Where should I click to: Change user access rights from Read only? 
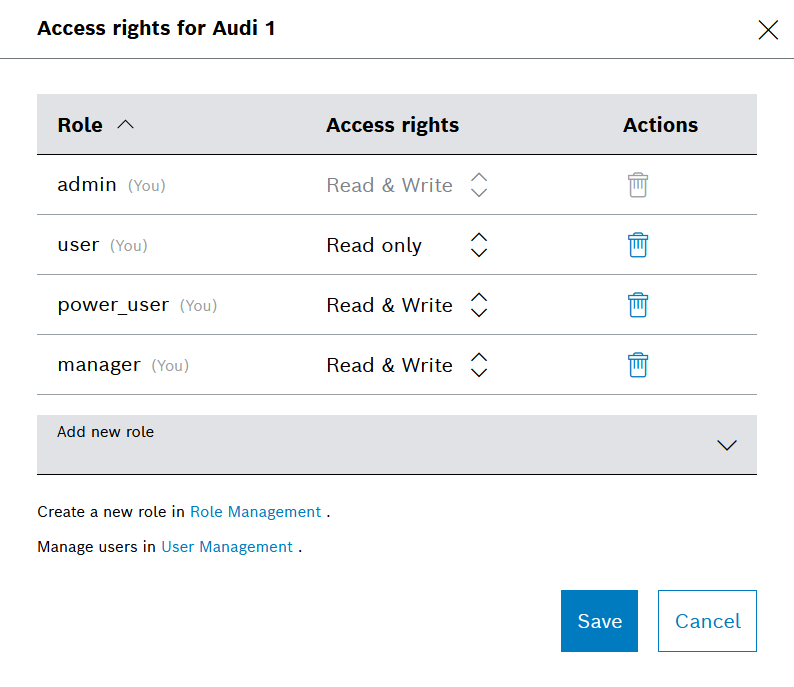tap(478, 245)
